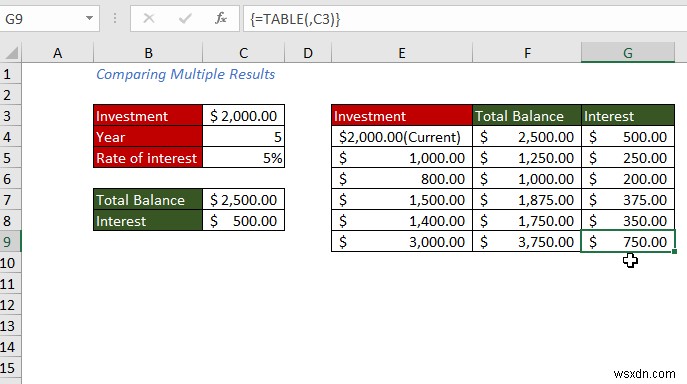Click the Select All corner triangle

point(11,53)
